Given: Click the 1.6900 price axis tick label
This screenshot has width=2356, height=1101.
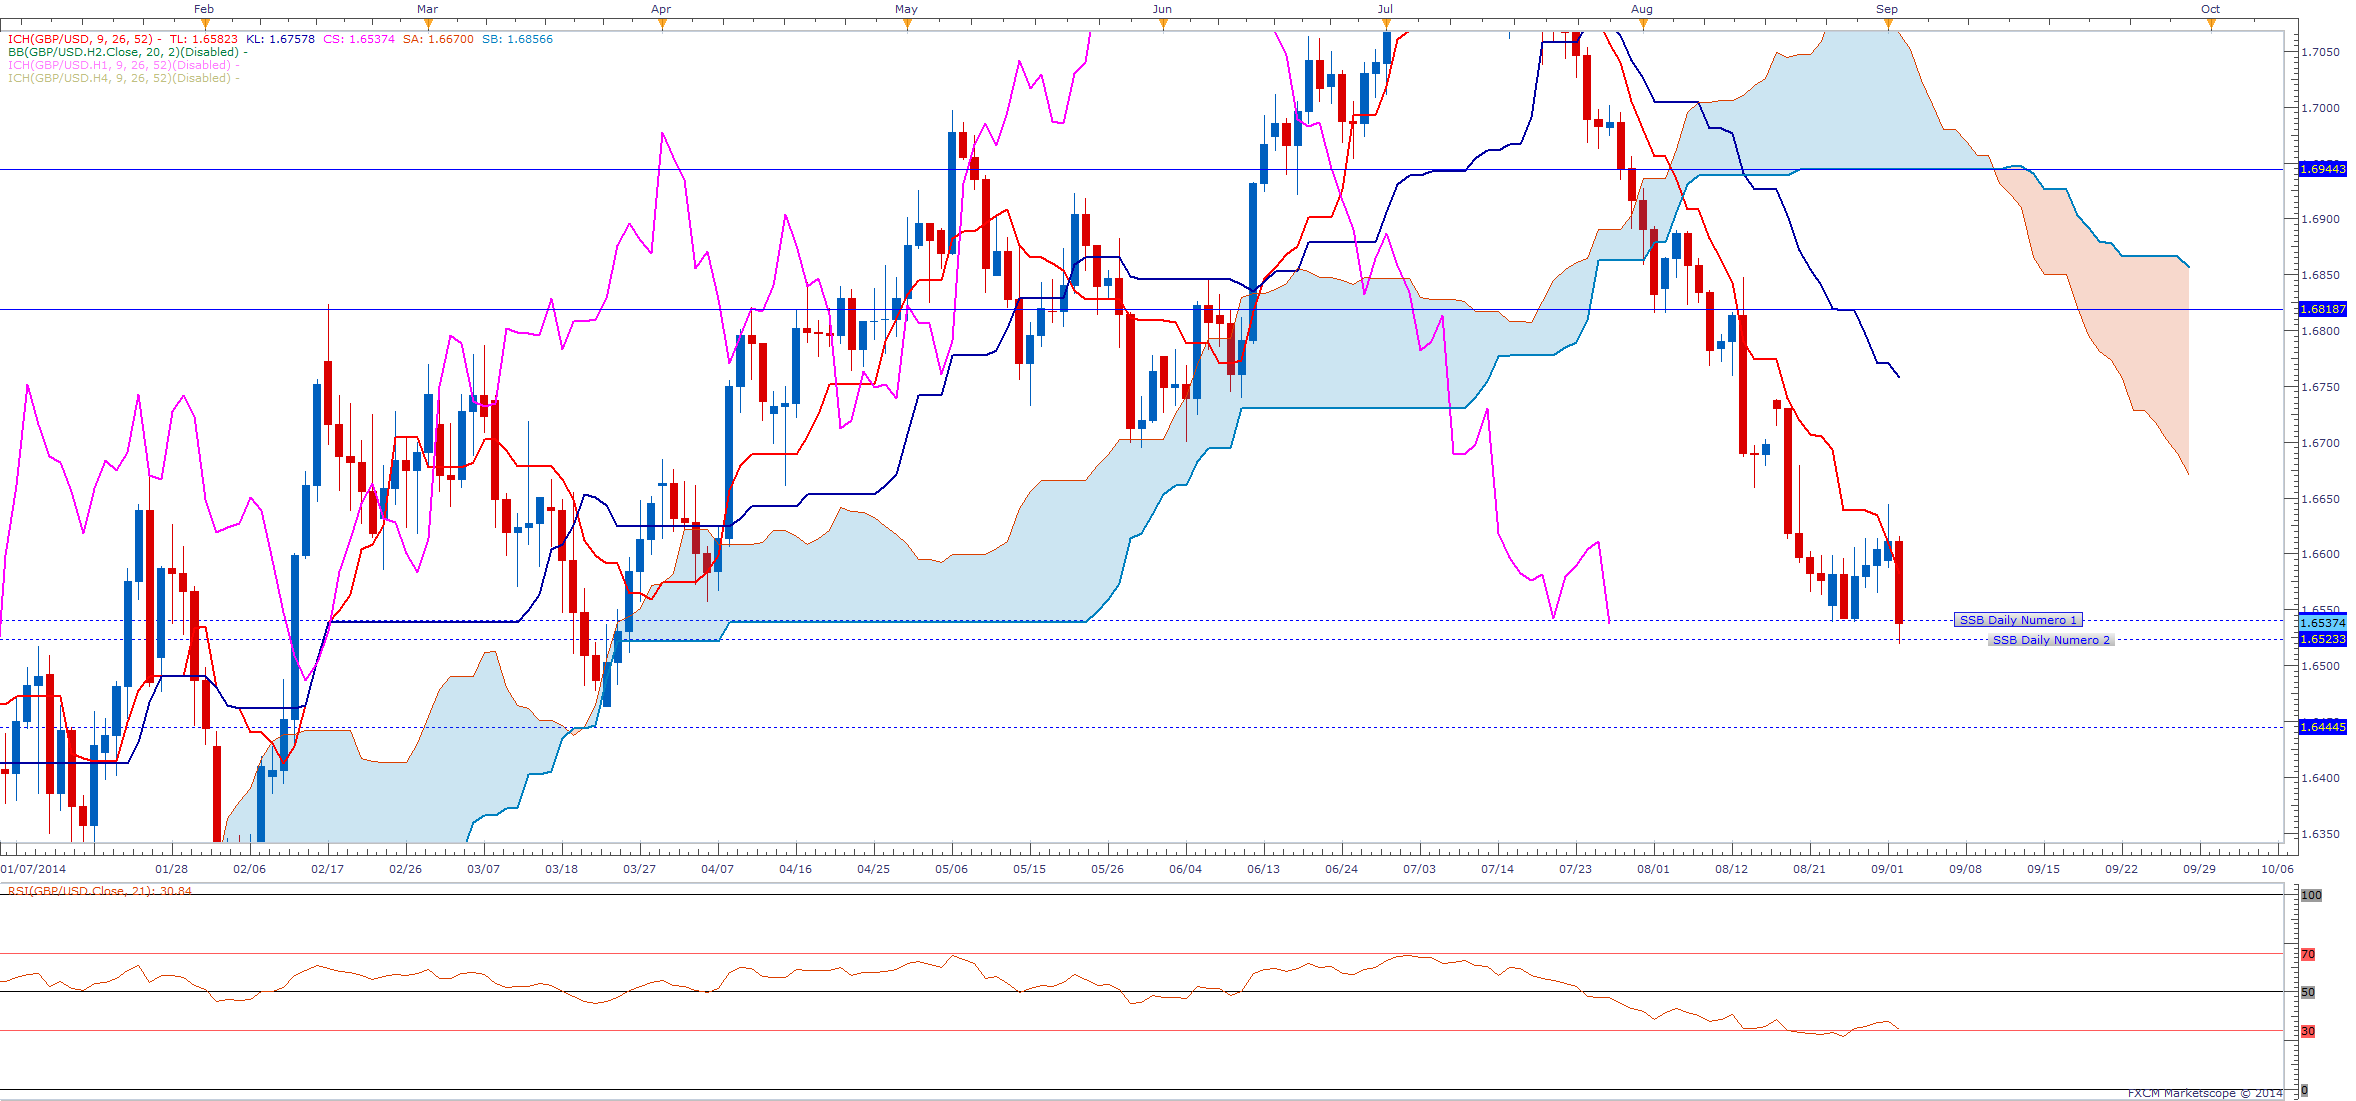Looking at the screenshot, I should [x=2320, y=219].
